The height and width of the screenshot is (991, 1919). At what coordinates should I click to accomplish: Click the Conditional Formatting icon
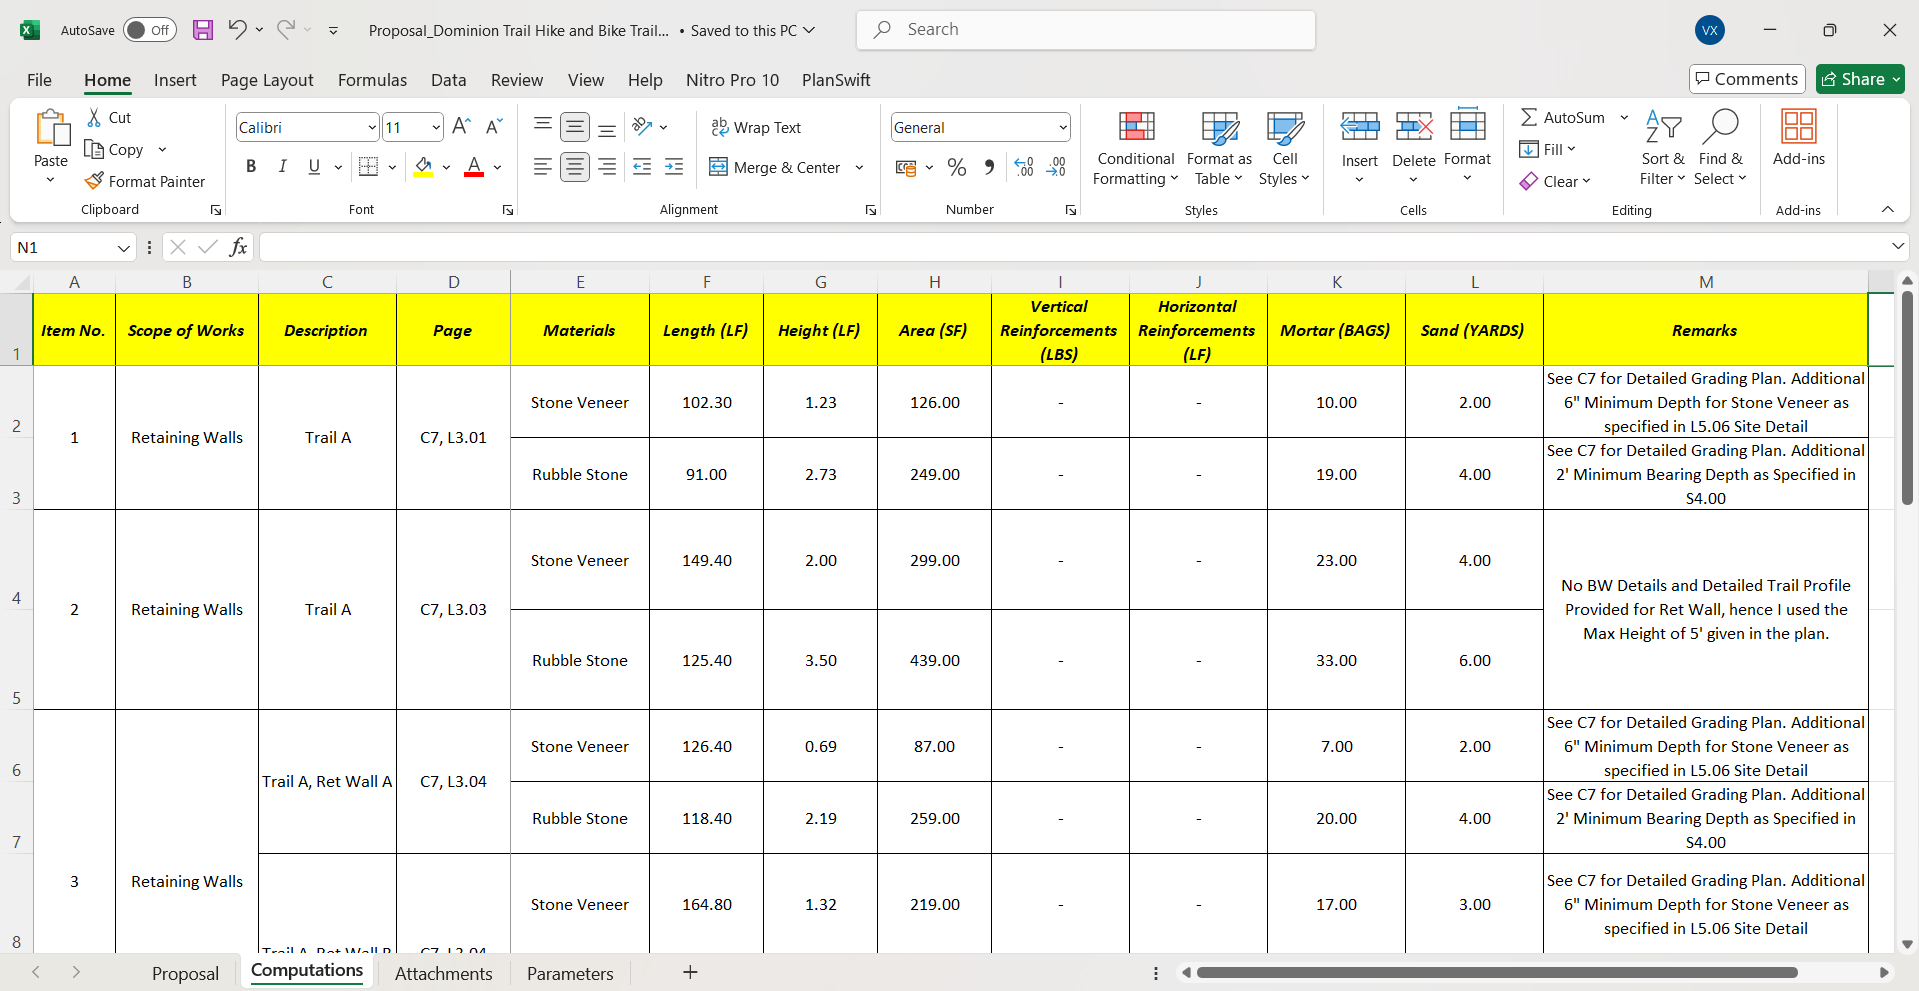tap(1136, 127)
